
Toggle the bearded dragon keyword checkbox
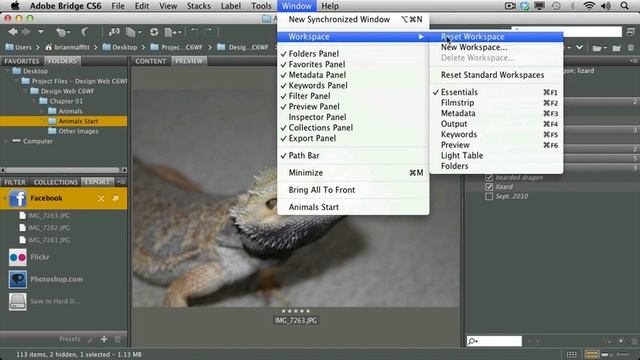[x=489, y=178]
